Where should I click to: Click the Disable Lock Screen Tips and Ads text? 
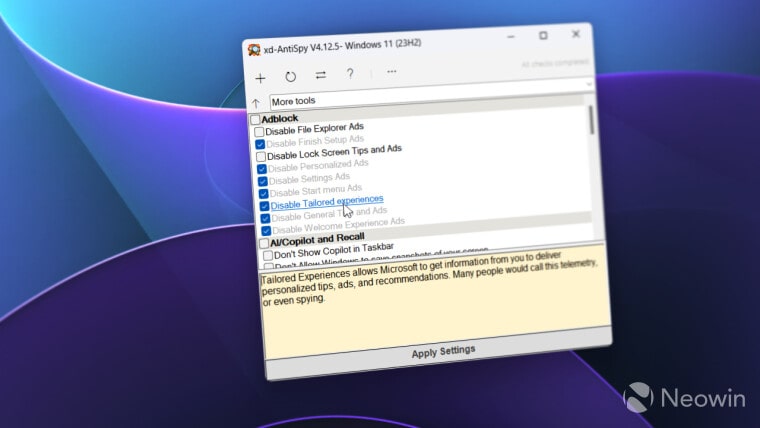coord(334,152)
